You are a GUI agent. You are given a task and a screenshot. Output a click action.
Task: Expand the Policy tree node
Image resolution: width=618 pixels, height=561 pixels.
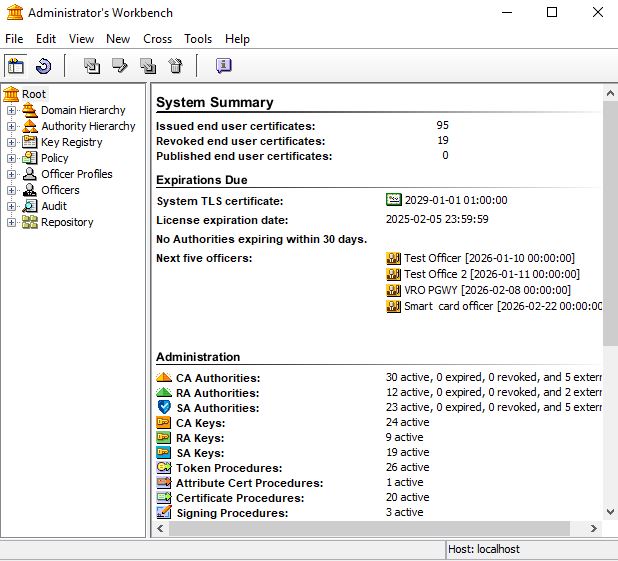pyautogui.click(x=12, y=158)
